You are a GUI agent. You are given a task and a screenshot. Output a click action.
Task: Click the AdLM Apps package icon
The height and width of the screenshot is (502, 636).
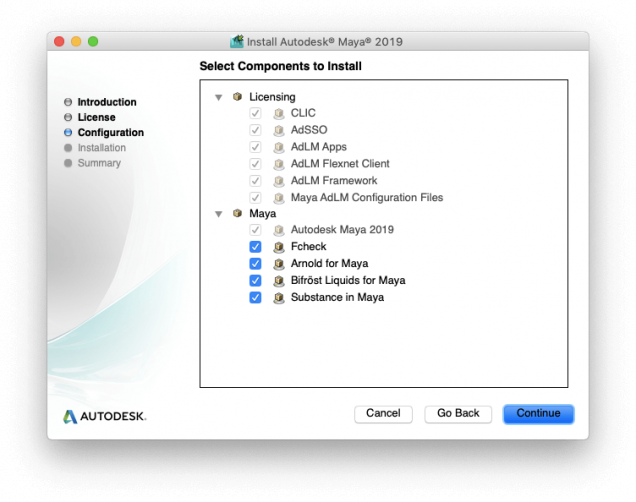[279, 147]
